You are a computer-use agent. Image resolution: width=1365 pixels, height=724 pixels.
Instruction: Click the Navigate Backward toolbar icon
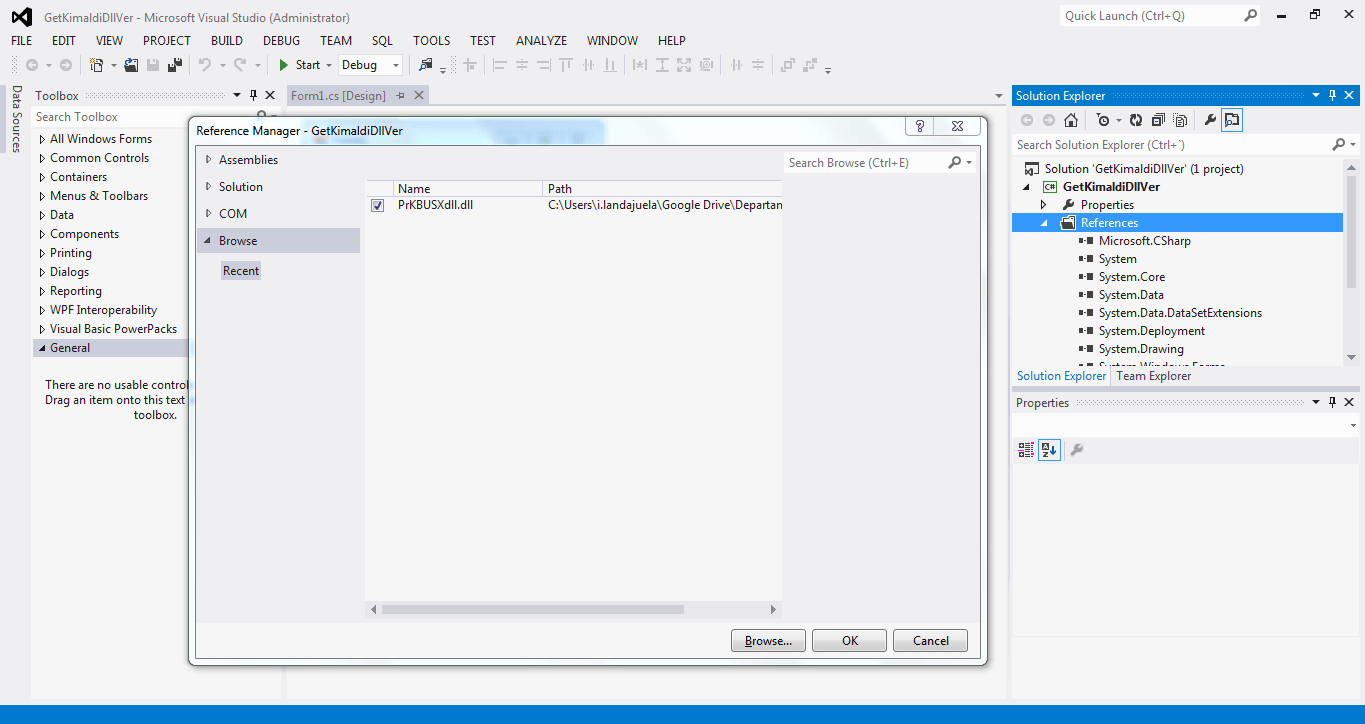32,65
